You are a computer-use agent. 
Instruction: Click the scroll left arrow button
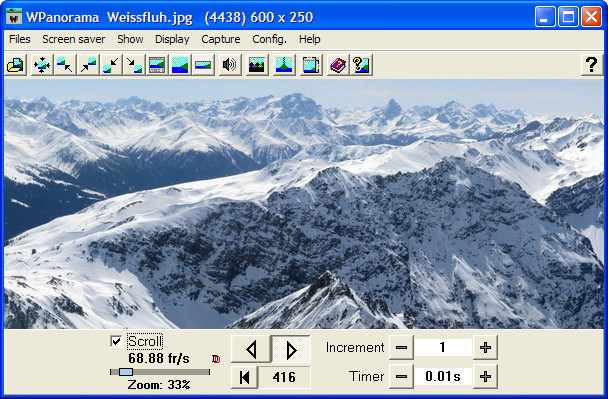coord(251,349)
